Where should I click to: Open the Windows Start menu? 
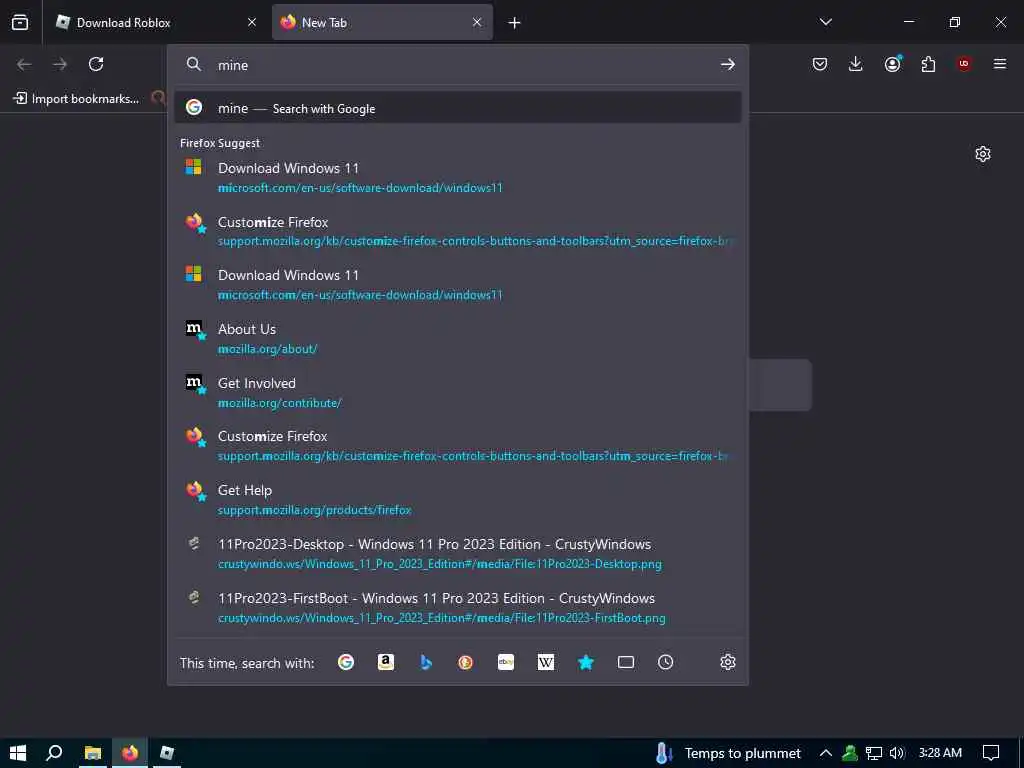point(18,753)
